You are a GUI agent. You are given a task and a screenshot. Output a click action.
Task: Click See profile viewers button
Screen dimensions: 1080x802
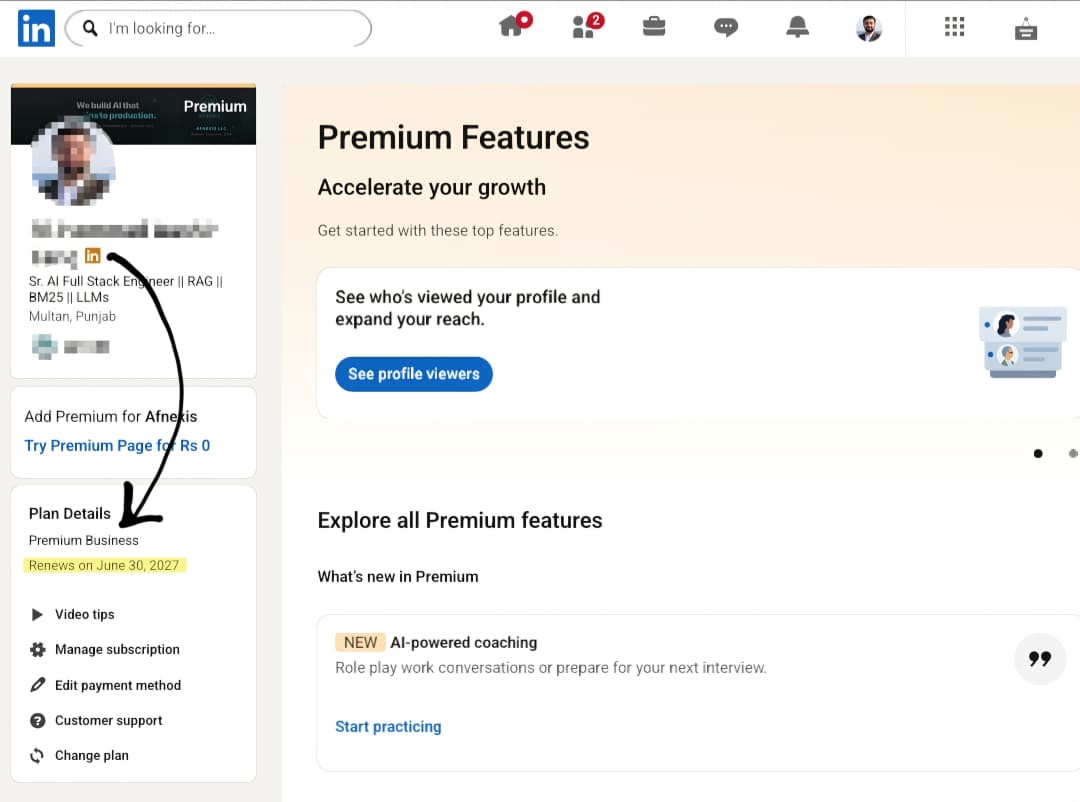click(x=413, y=374)
